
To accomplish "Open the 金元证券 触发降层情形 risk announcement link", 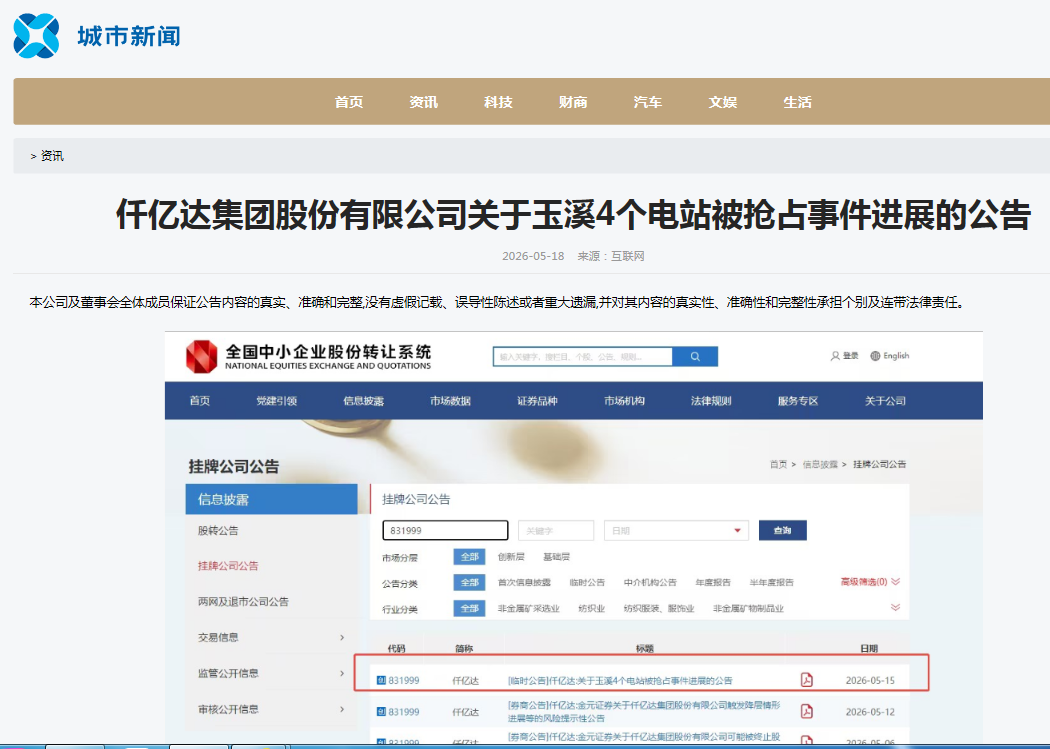I will [x=644, y=712].
